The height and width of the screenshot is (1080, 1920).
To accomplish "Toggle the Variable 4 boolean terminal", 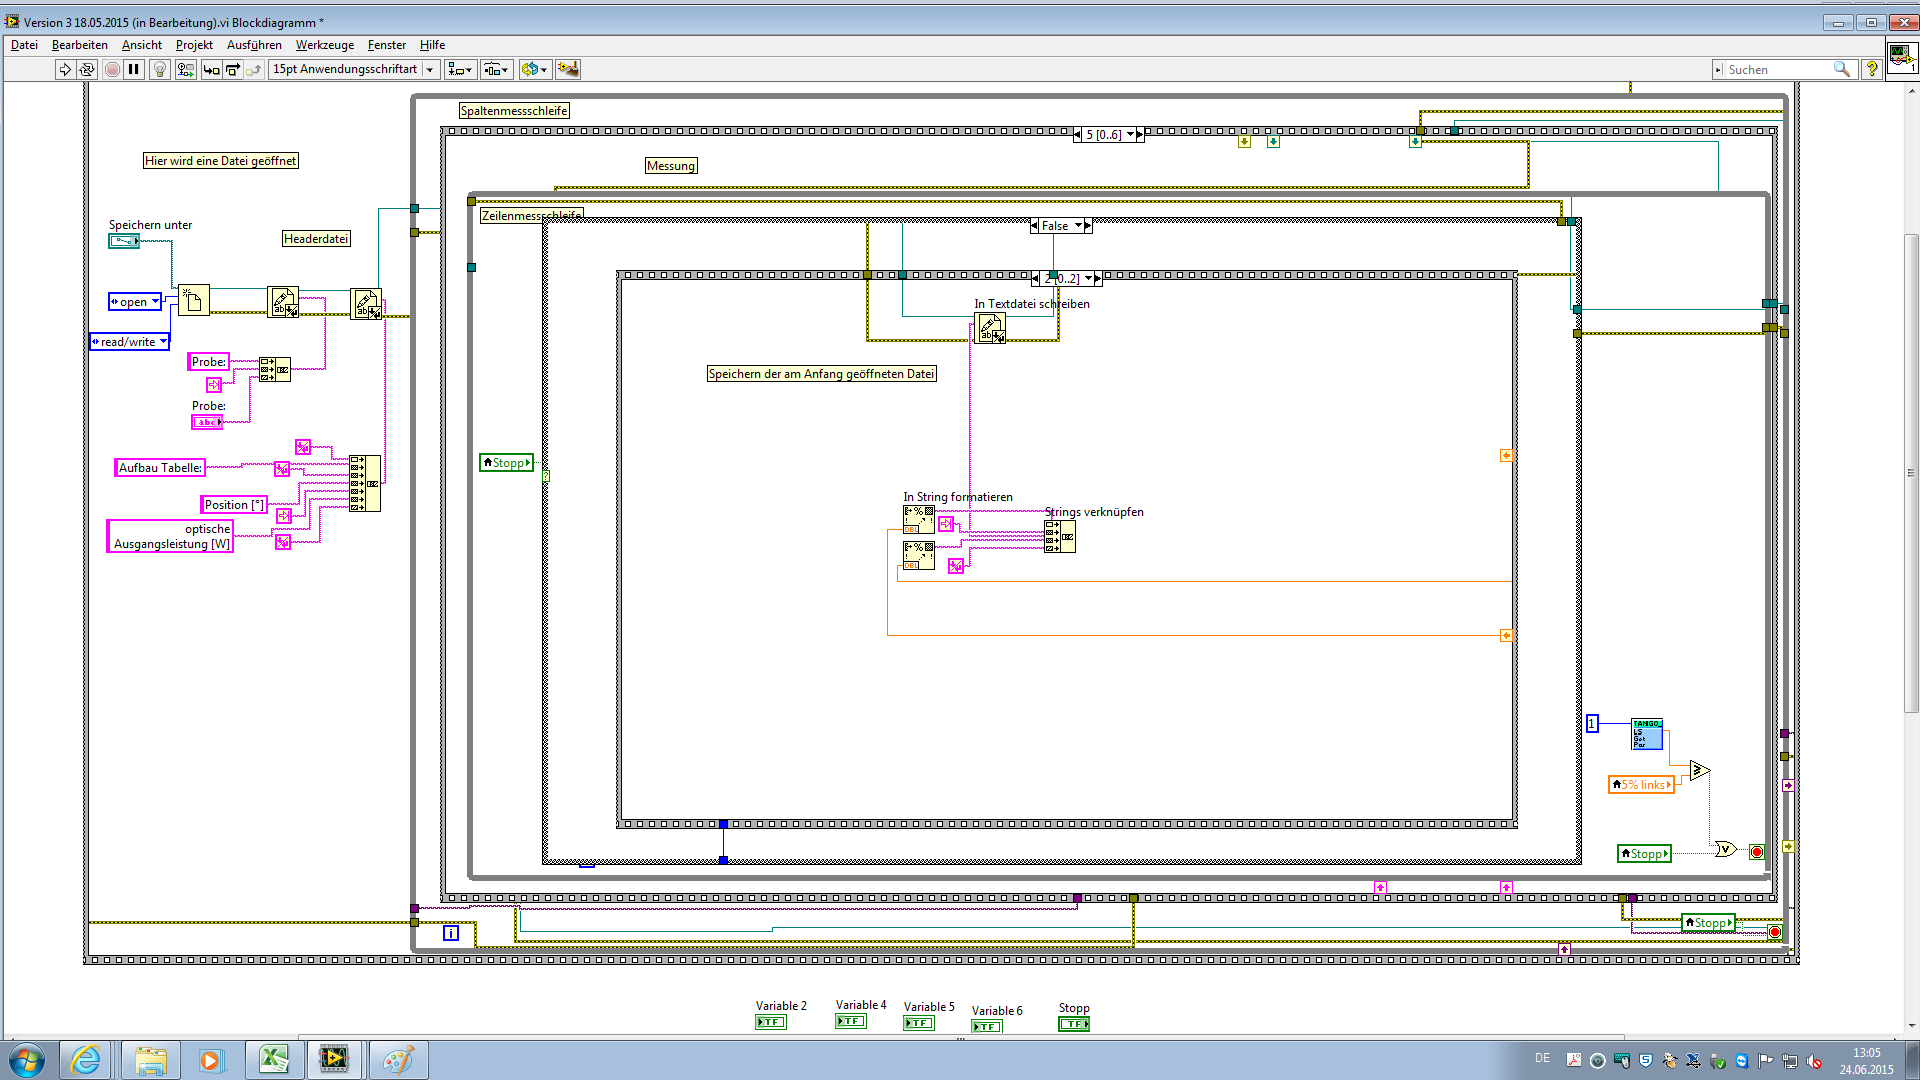I will [x=851, y=1021].
